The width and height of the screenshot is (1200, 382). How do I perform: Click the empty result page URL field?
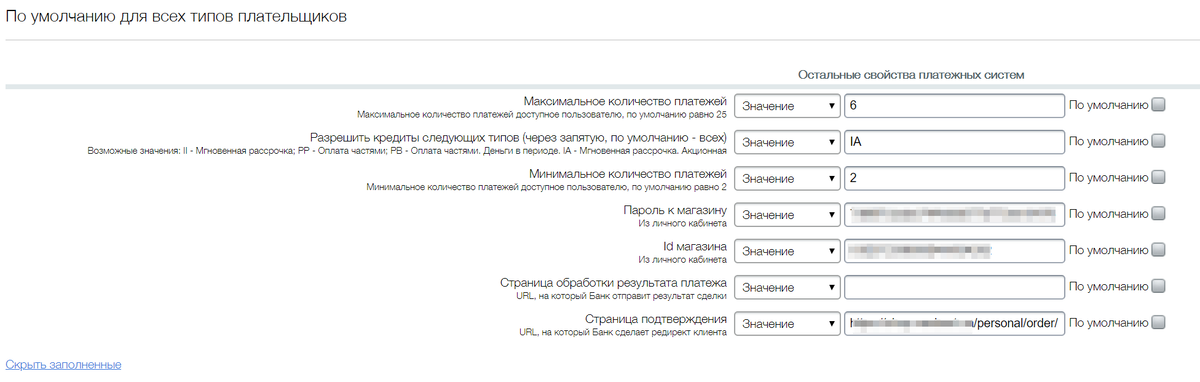pos(955,287)
